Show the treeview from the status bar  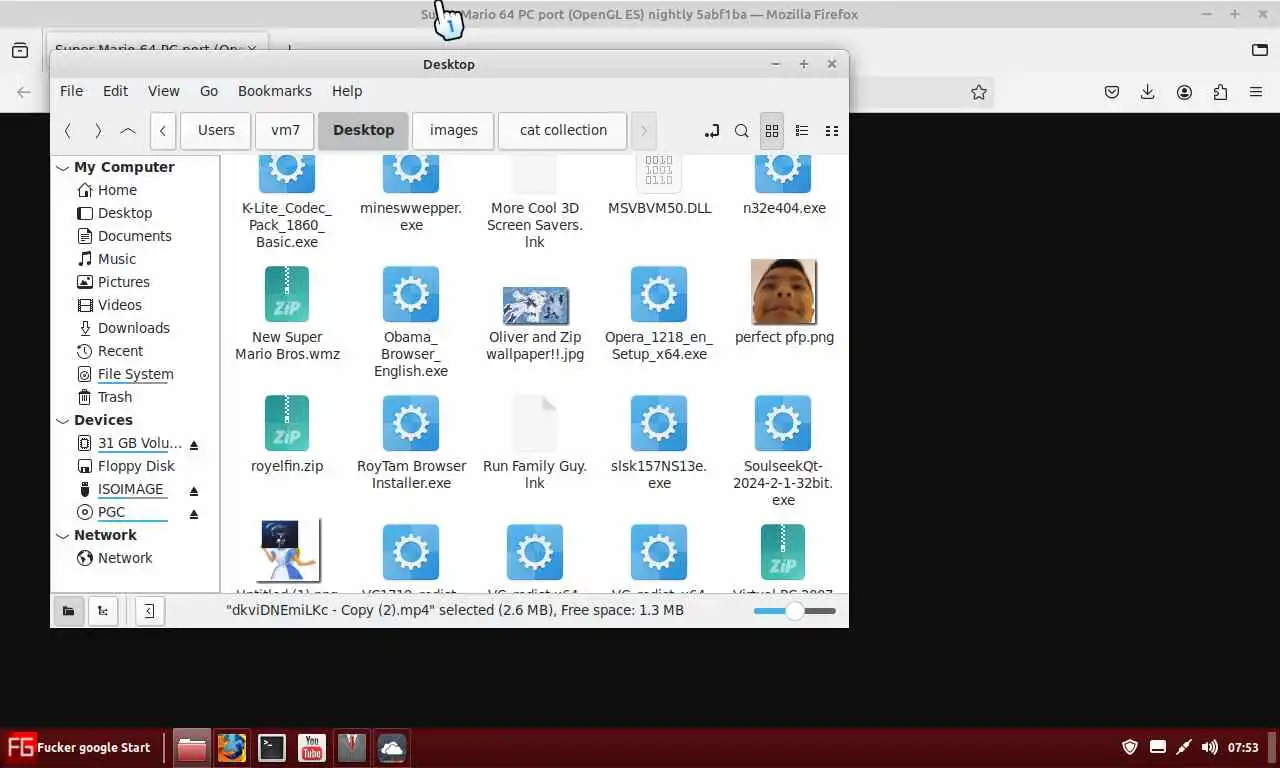(102, 610)
